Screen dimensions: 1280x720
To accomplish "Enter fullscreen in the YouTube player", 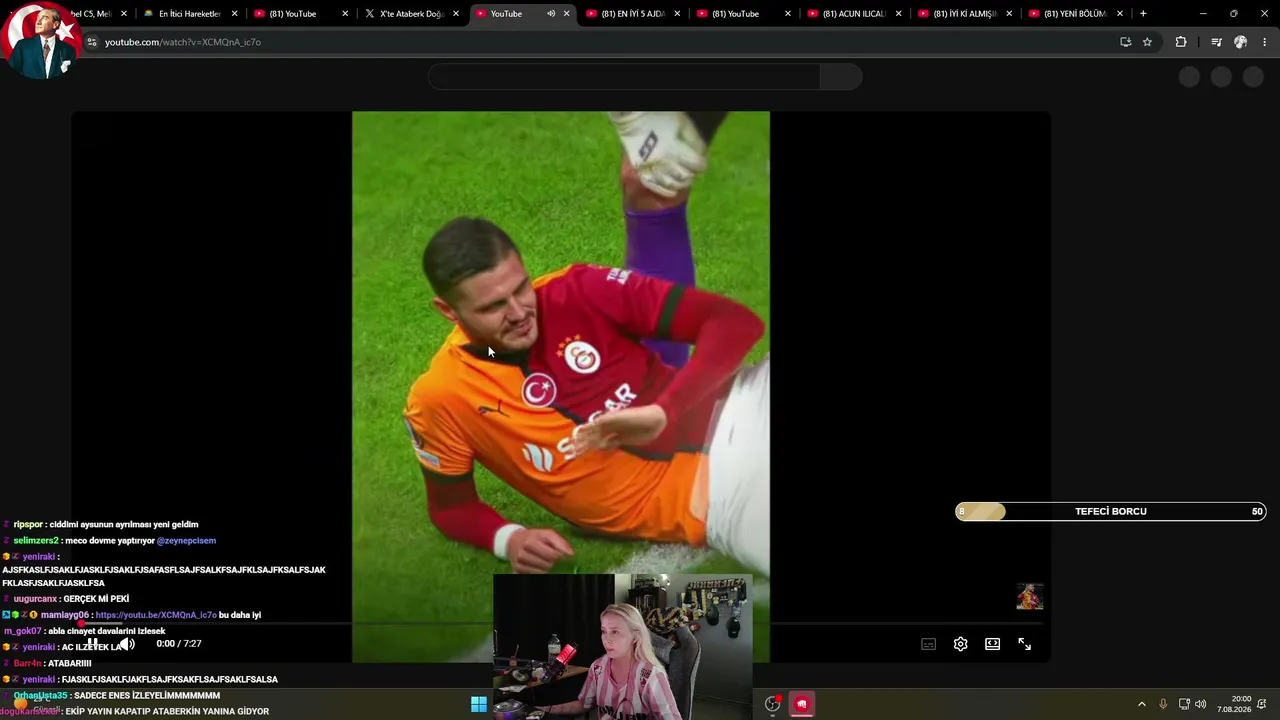I will (x=1024, y=644).
